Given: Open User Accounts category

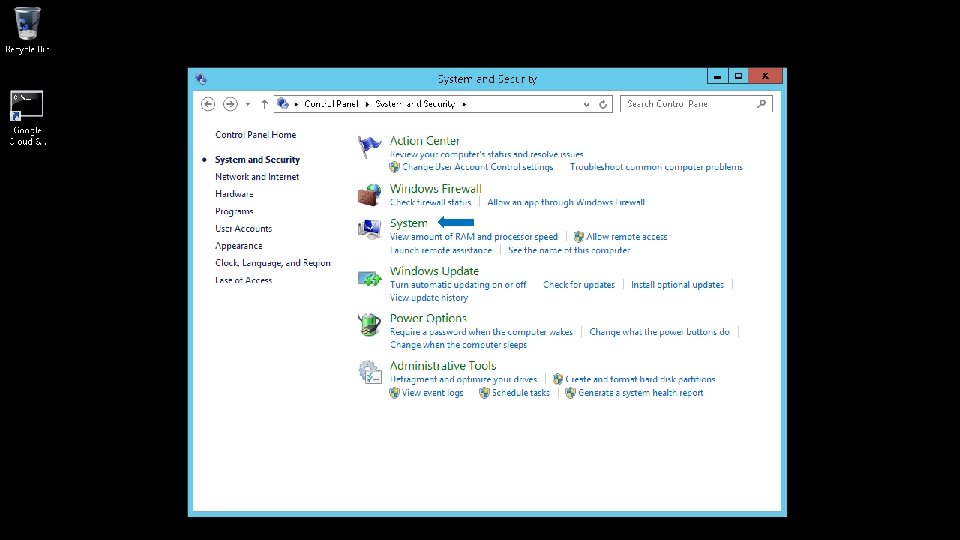Looking at the screenshot, I should 243,228.
